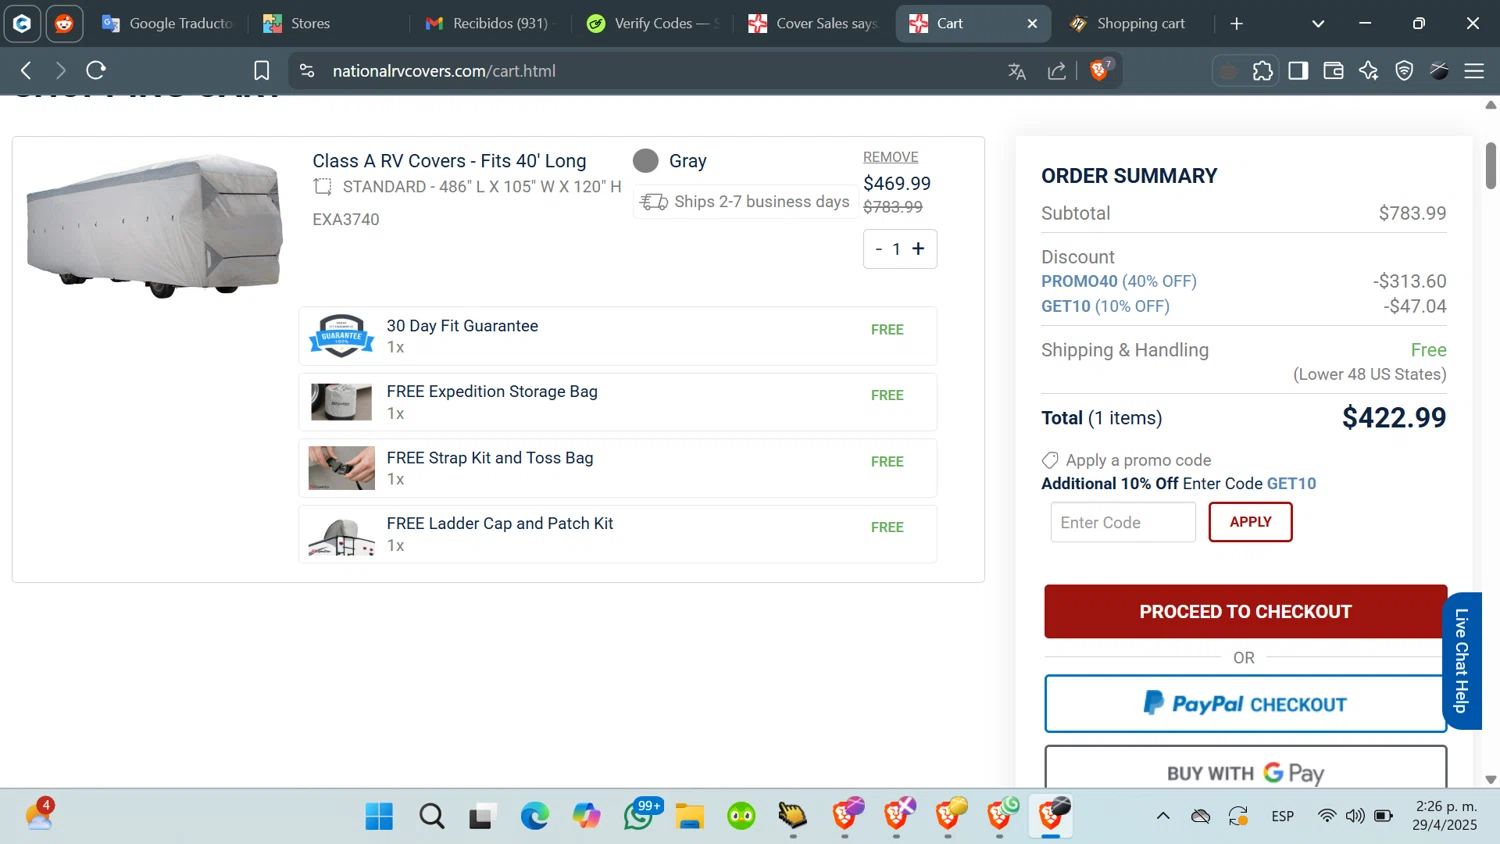
Task: Expand tab search dropdown
Action: pyautogui.click(x=1318, y=23)
